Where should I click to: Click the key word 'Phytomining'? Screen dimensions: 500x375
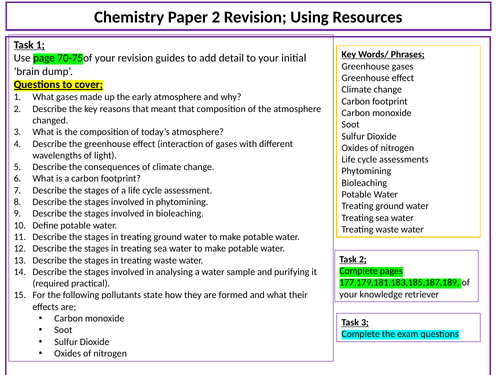[x=366, y=171]
